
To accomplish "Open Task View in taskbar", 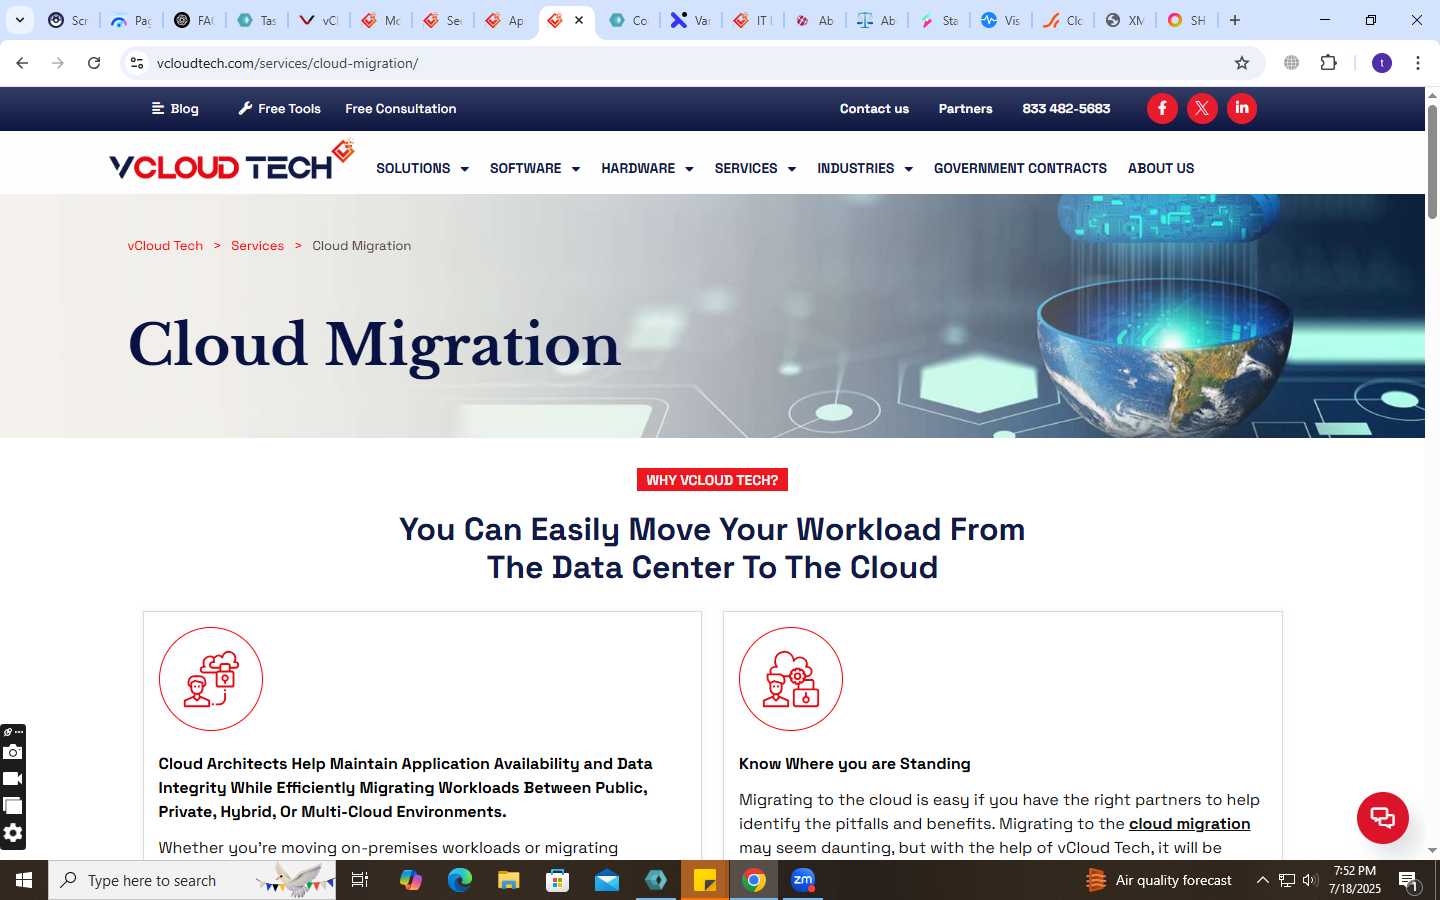I will click(360, 880).
